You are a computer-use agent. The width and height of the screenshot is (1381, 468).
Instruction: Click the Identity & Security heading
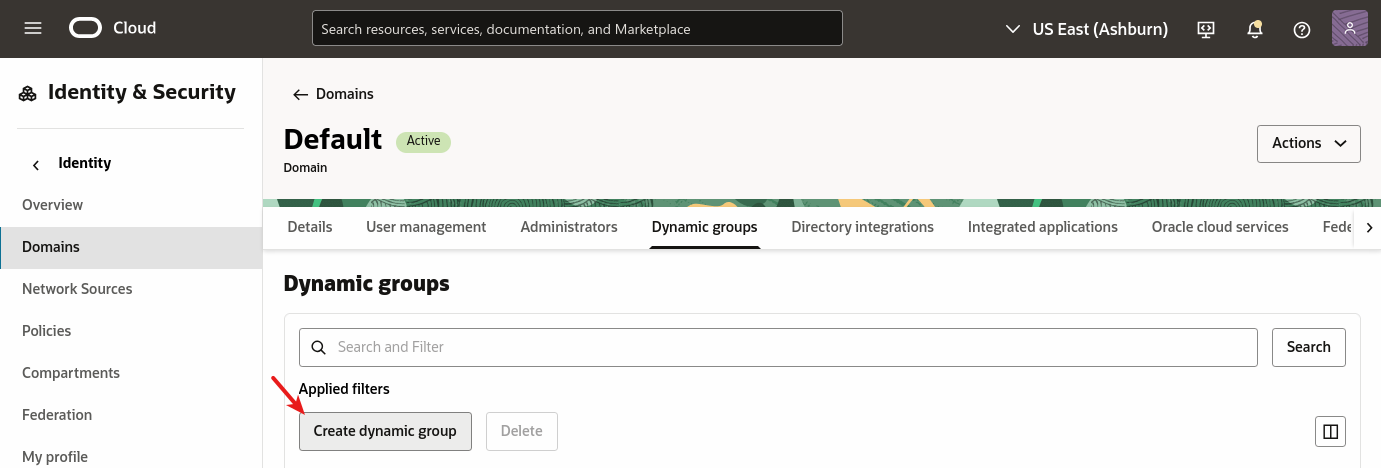point(142,92)
